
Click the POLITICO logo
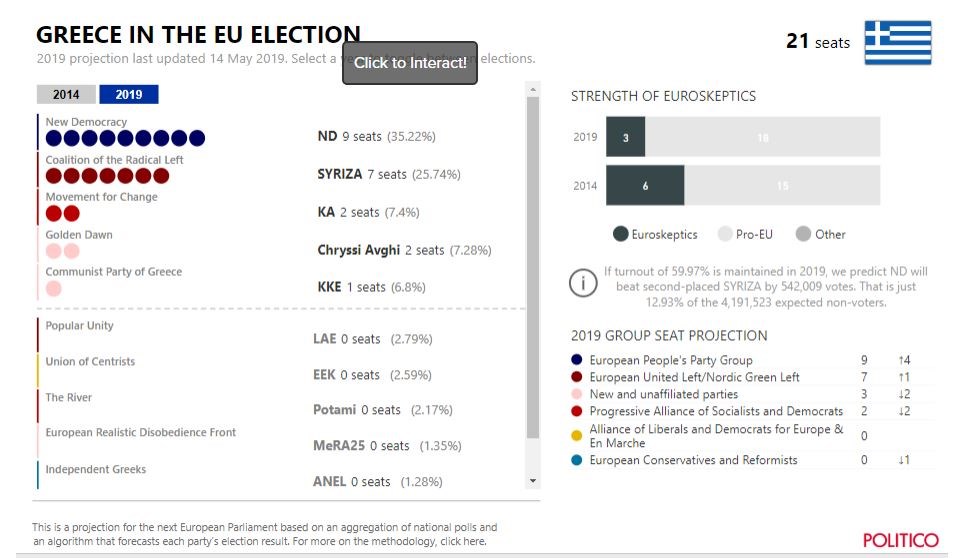[x=900, y=540]
